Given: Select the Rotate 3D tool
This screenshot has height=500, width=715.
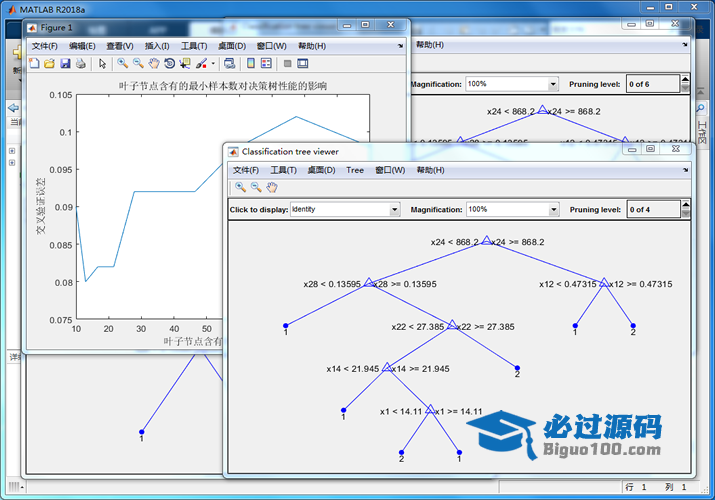Looking at the screenshot, I should coord(170,63).
